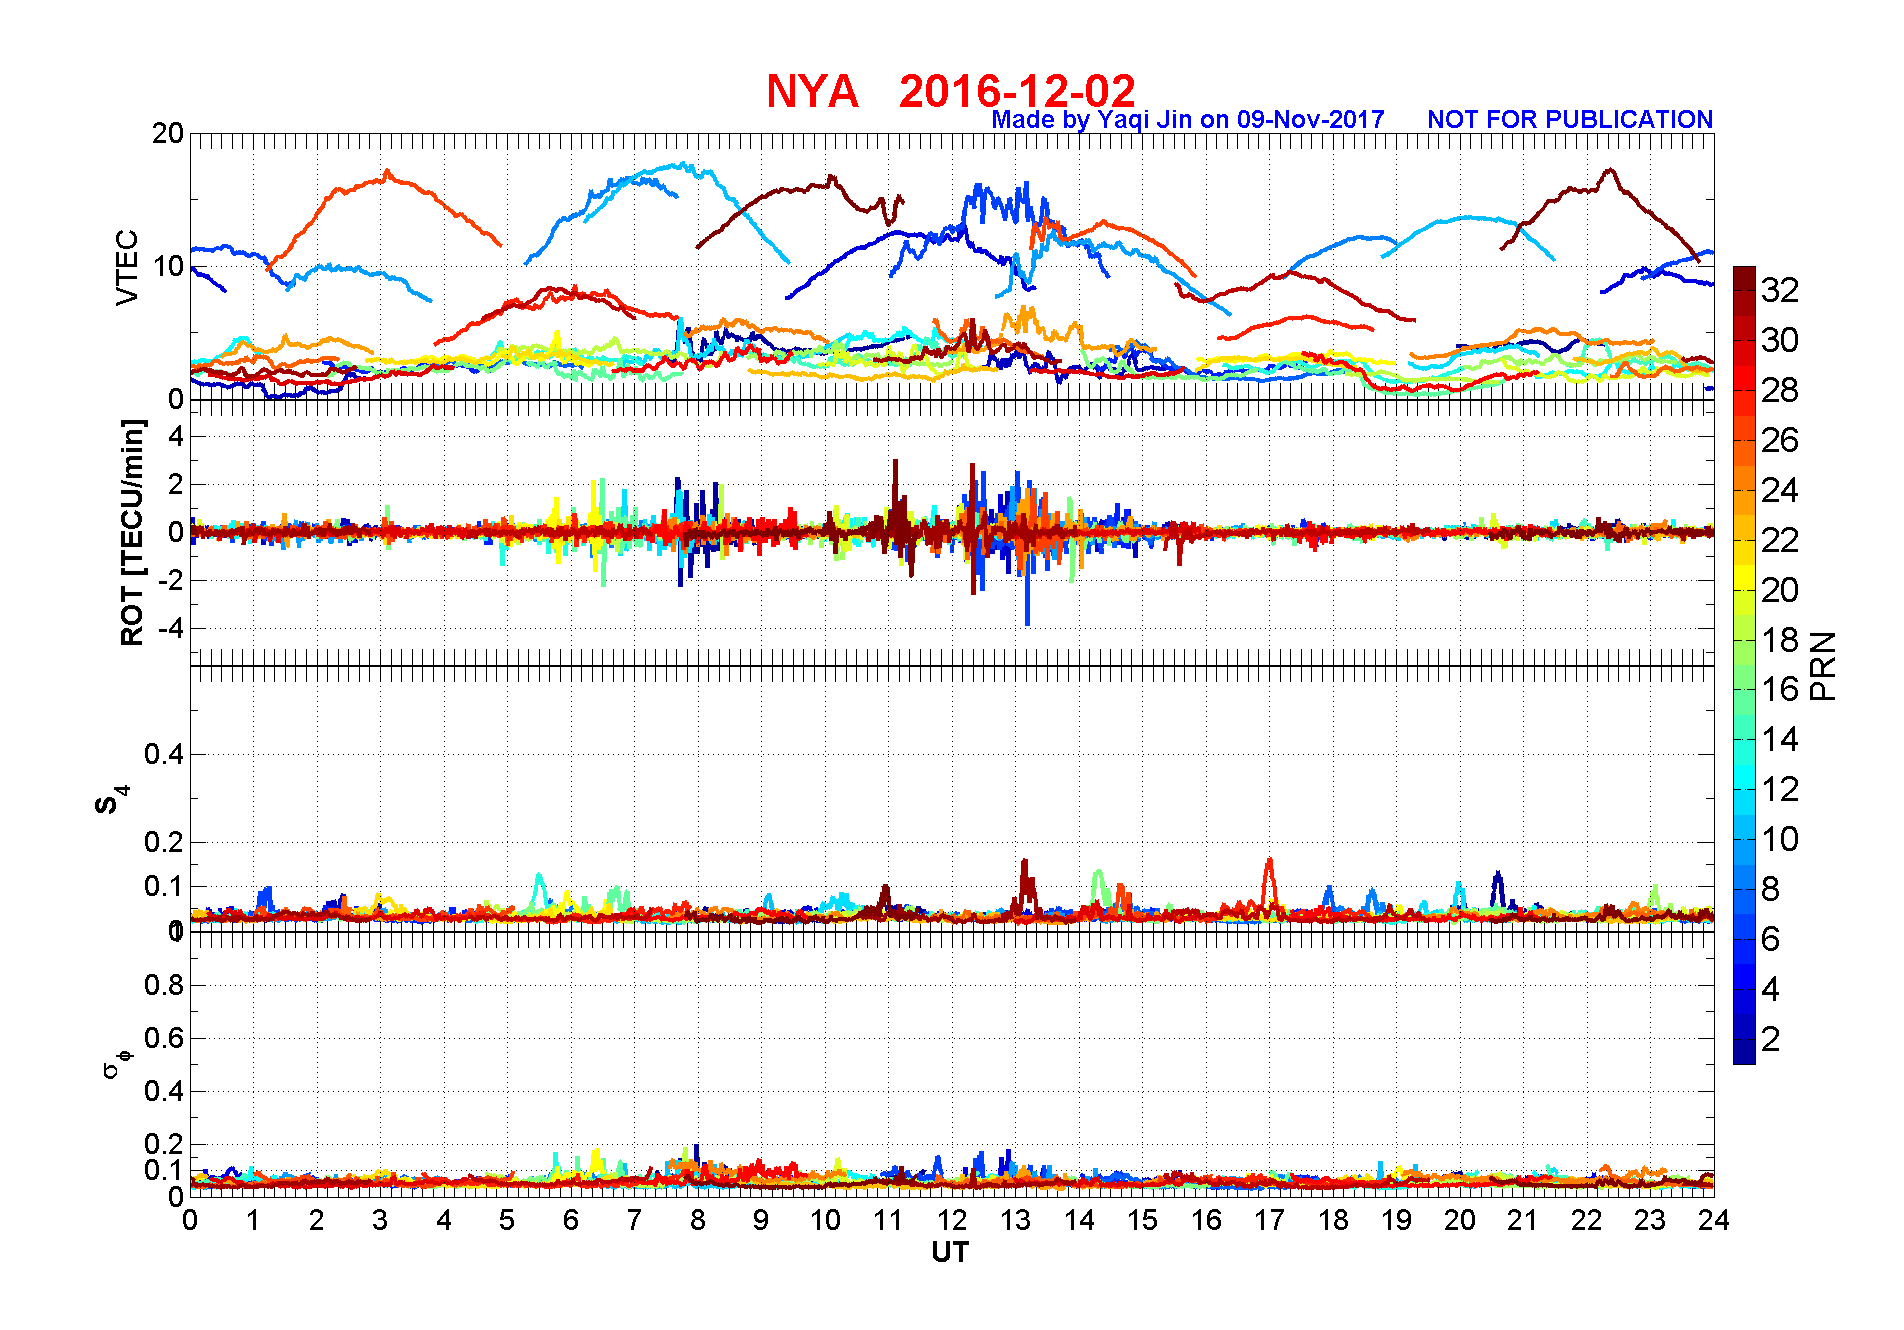Click the plot title "NYA 2016-12-02"
1904x1330 pixels.
pyautogui.click(x=951, y=91)
